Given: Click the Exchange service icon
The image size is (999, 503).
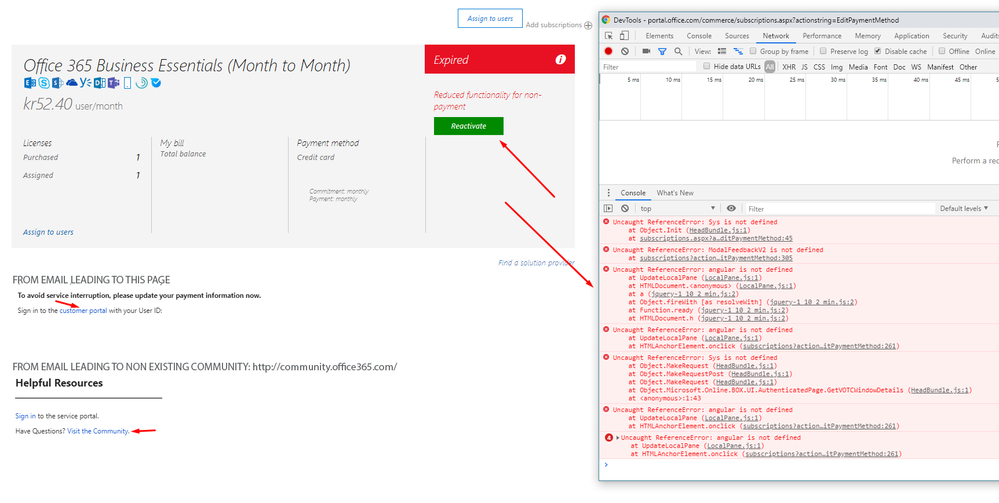Looking at the screenshot, I should pyautogui.click(x=30, y=83).
